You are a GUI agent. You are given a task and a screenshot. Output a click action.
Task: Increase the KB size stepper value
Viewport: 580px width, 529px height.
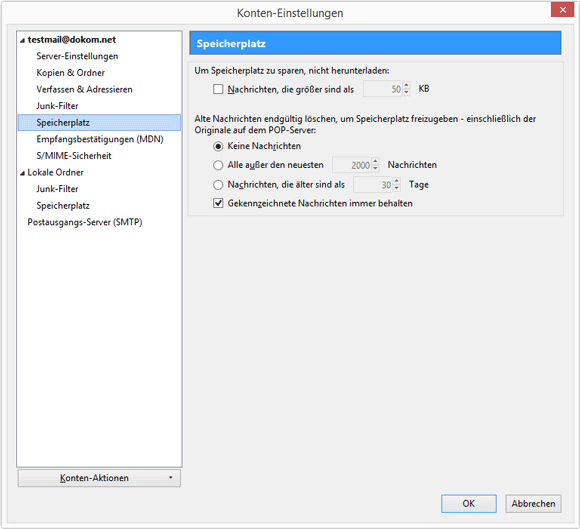point(406,85)
